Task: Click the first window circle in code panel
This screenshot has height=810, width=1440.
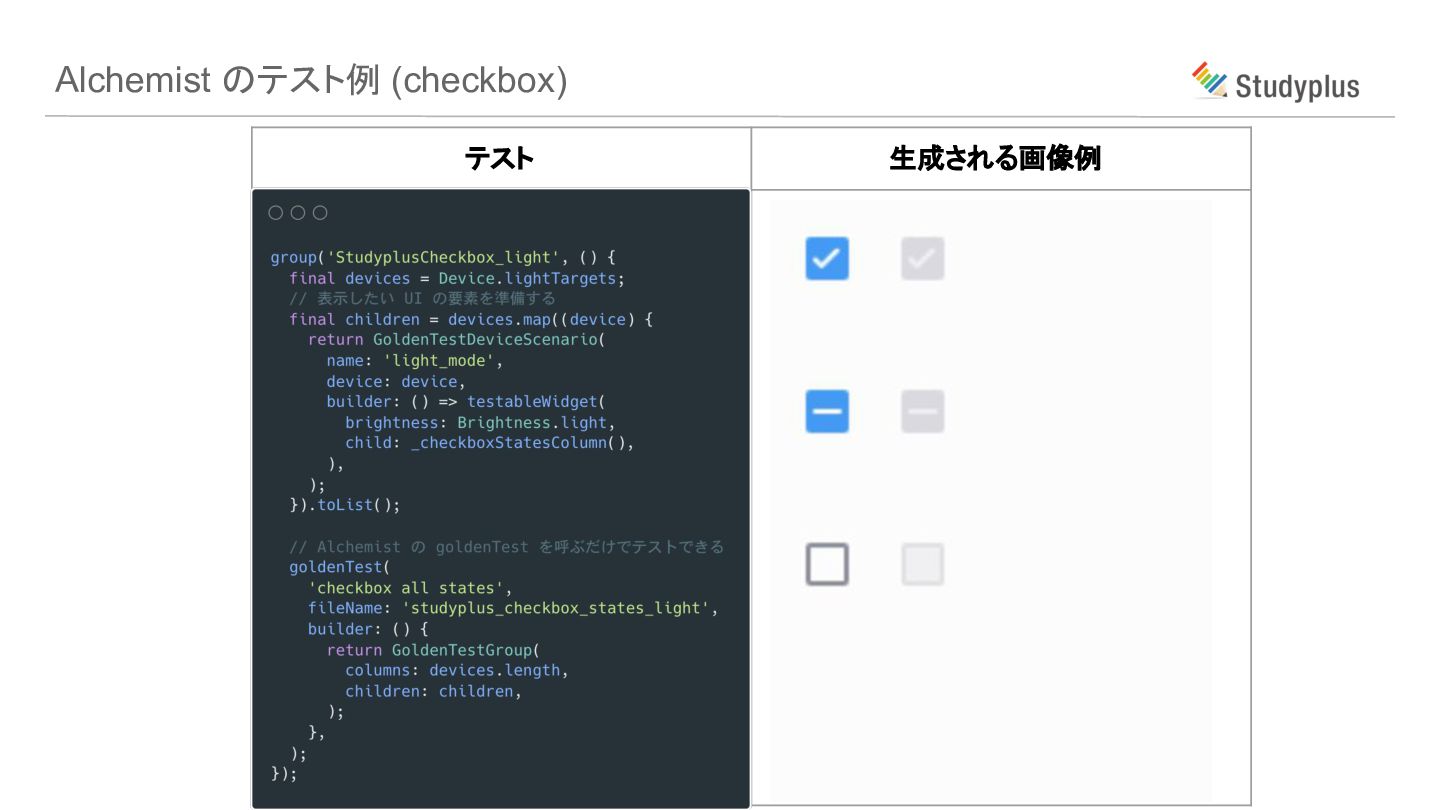Action: pos(276,213)
